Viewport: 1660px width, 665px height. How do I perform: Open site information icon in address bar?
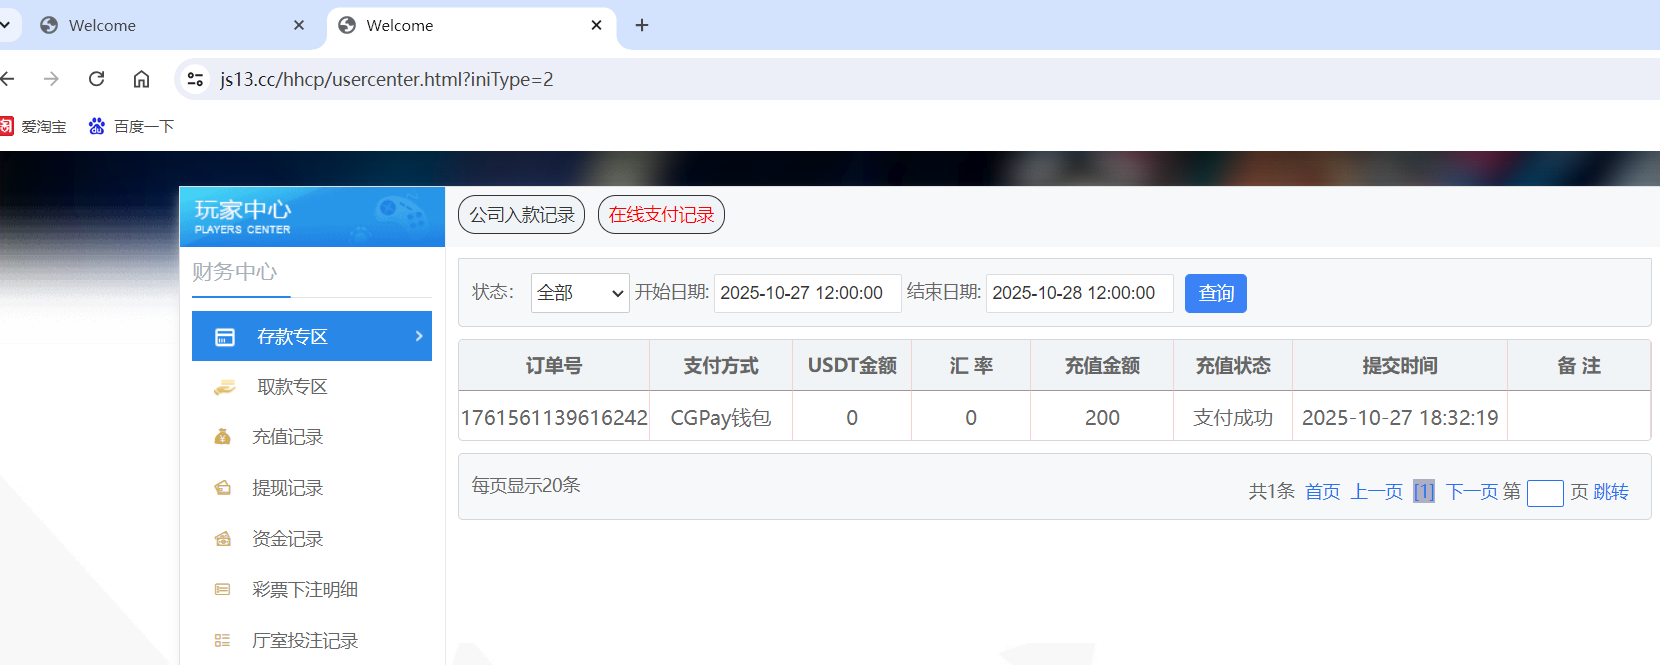(x=196, y=79)
